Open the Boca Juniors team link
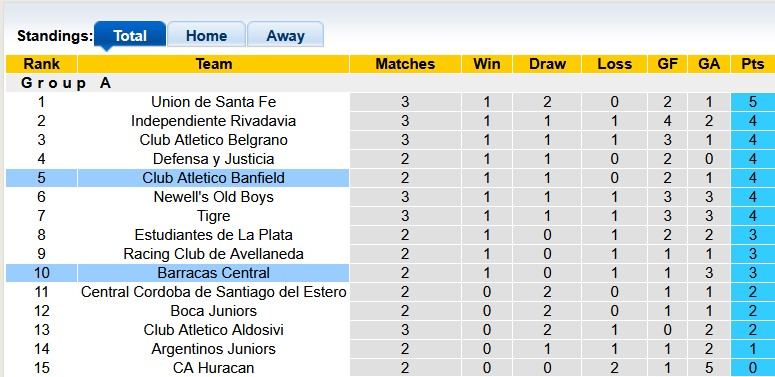 (x=214, y=311)
